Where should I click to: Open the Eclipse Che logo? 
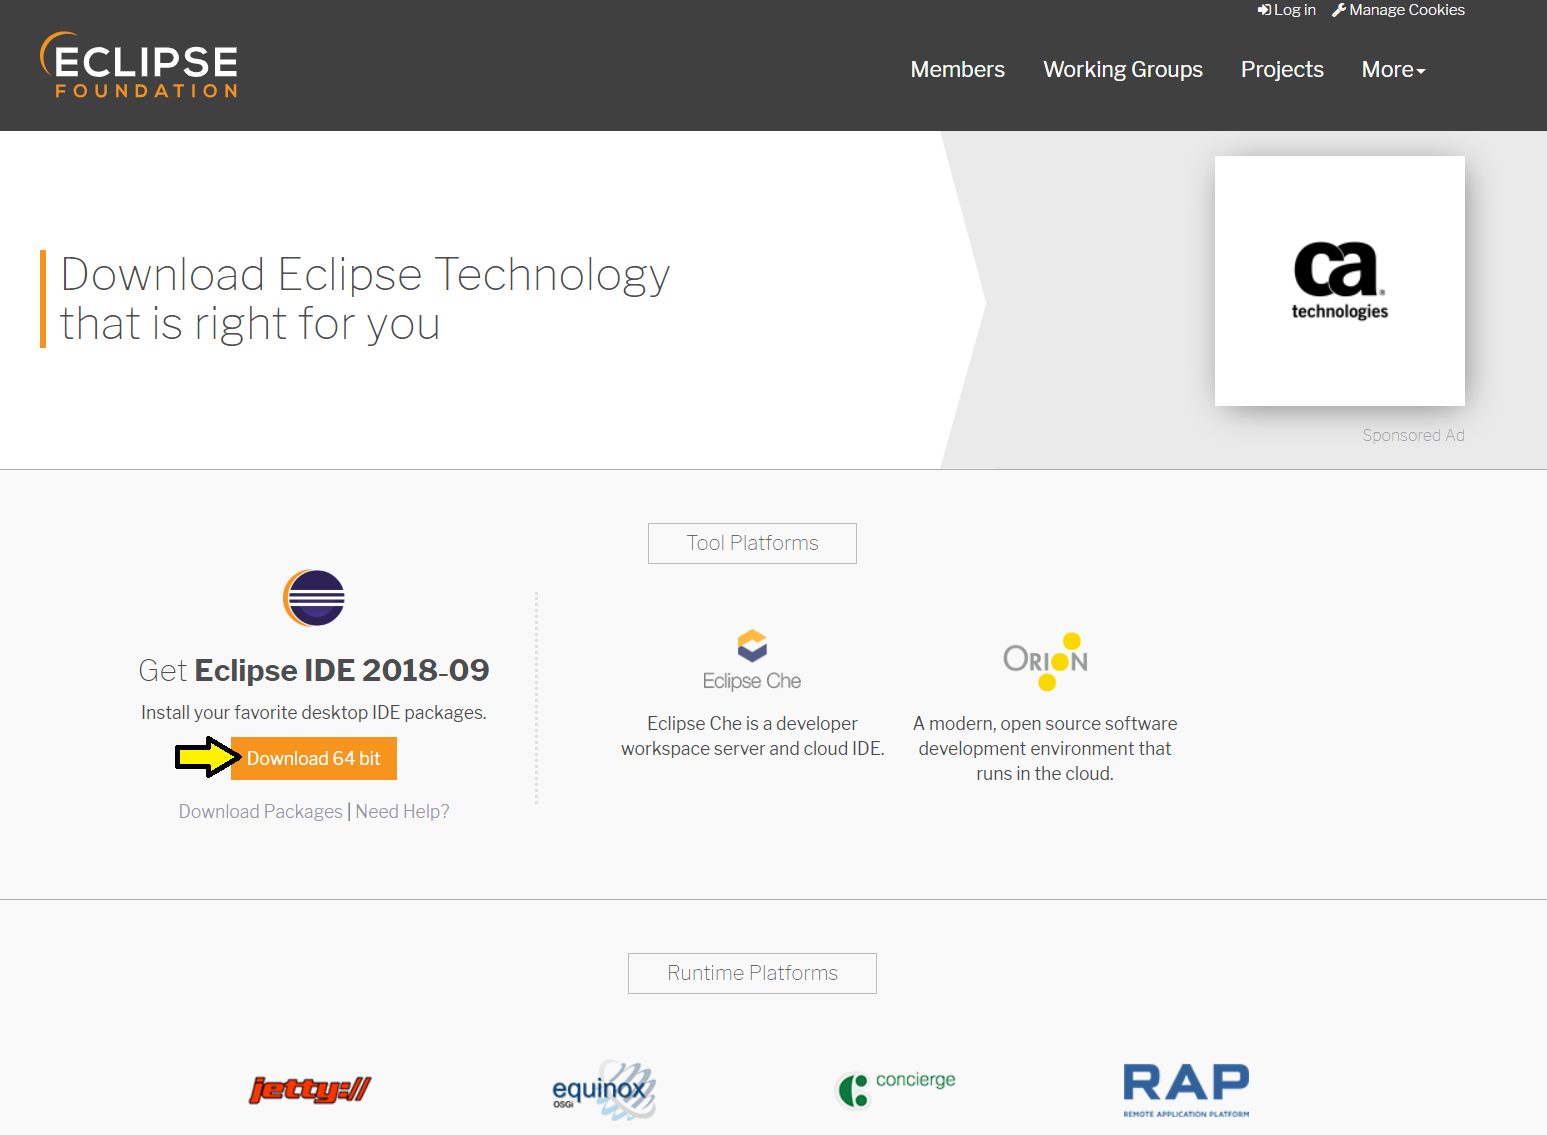click(x=752, y=660)
